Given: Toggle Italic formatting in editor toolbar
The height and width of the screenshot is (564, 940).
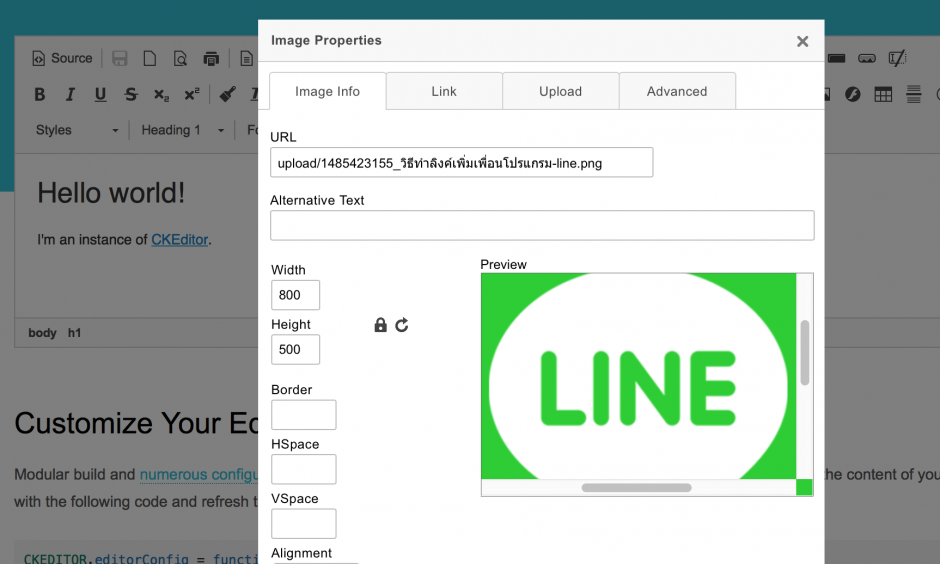Looking at the screenshot, I should [x=70, y=94].
